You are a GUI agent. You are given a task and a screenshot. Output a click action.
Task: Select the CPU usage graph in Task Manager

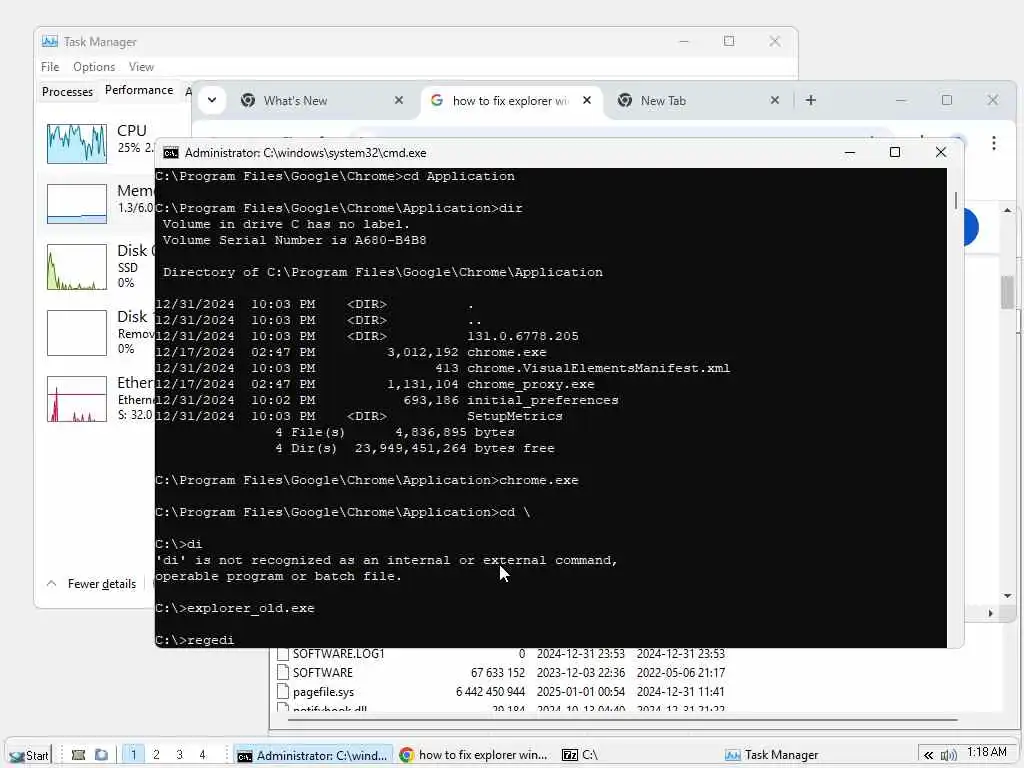[77, 144]
